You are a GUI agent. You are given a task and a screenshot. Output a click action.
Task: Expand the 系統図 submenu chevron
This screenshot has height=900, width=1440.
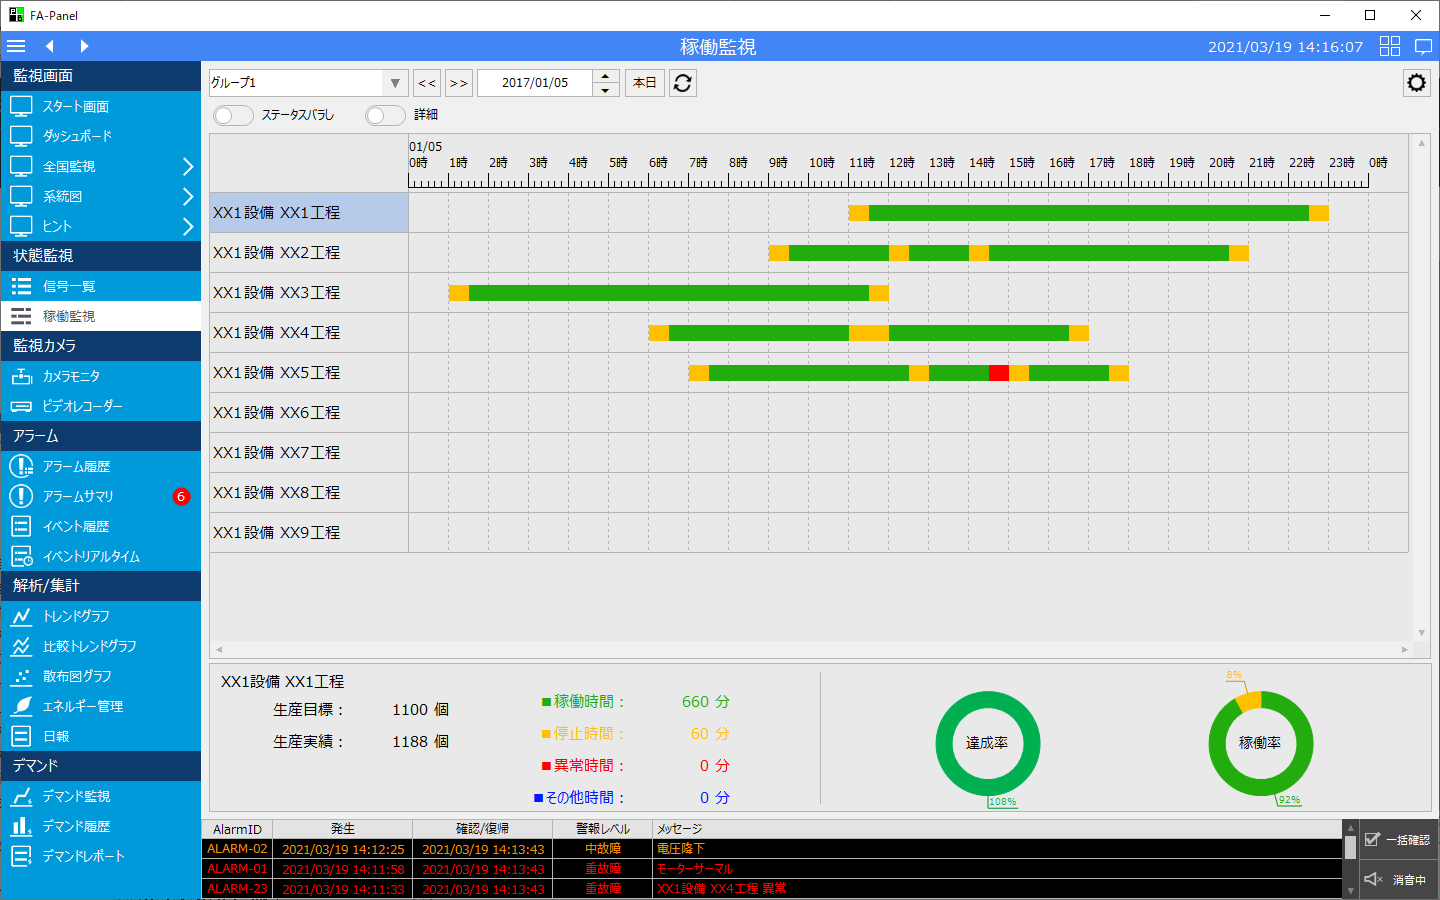click(x=188, y=196)
